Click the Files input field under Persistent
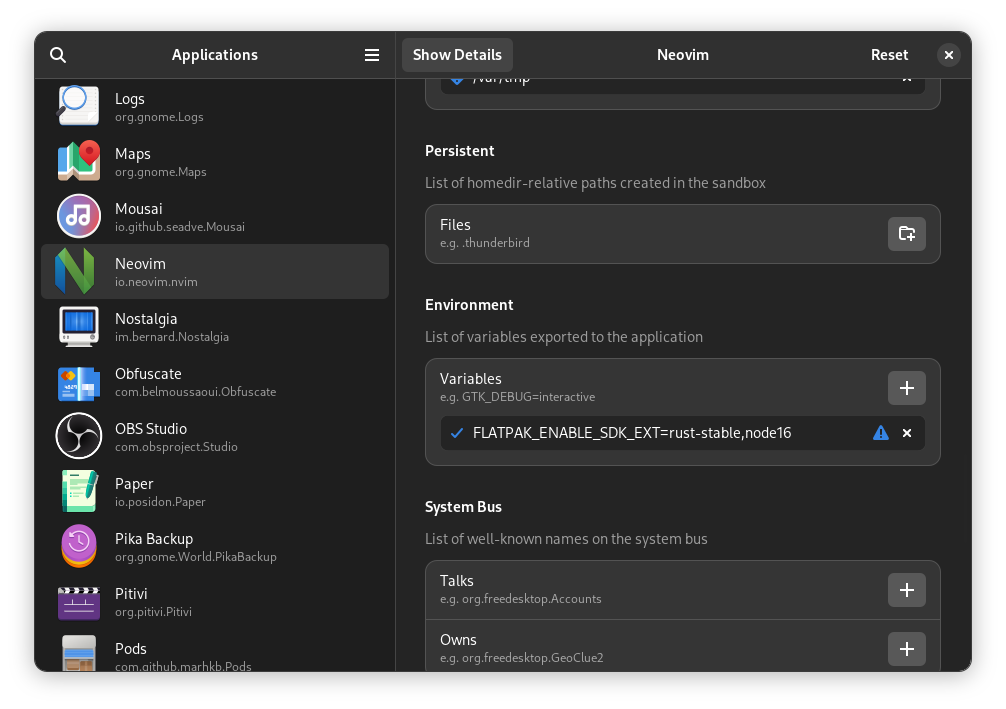Viewport: 1006px width, 709px height. [x=600, y=233]
